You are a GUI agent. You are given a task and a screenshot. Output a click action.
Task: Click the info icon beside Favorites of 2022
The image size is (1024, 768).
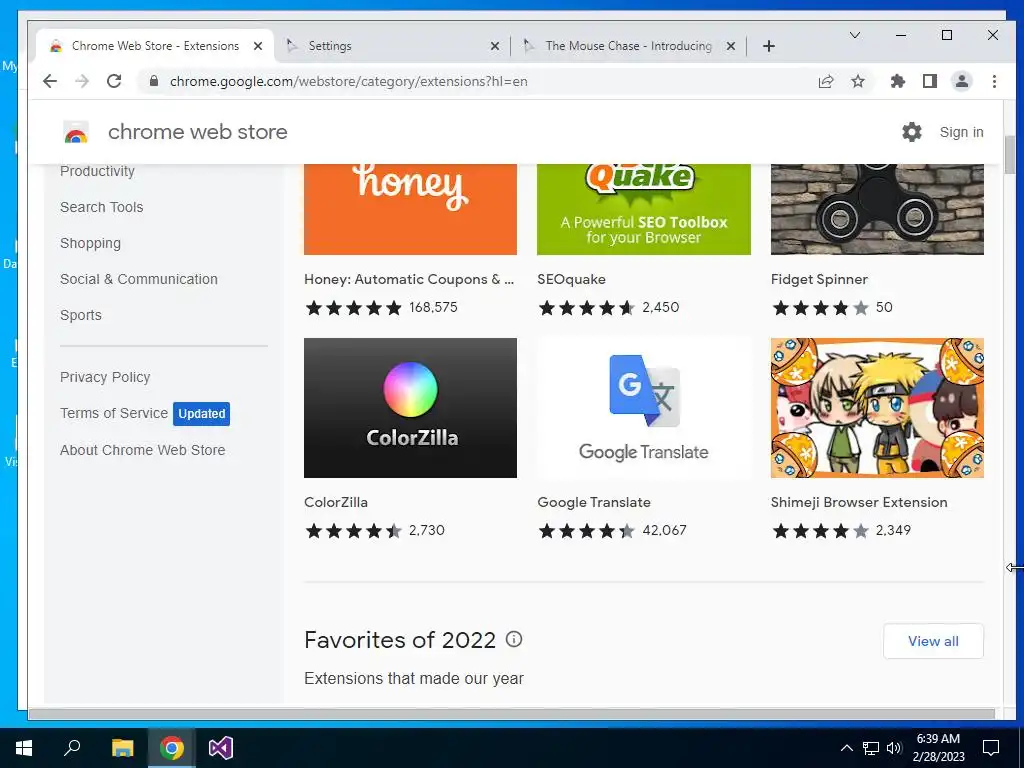click(514, 639)
